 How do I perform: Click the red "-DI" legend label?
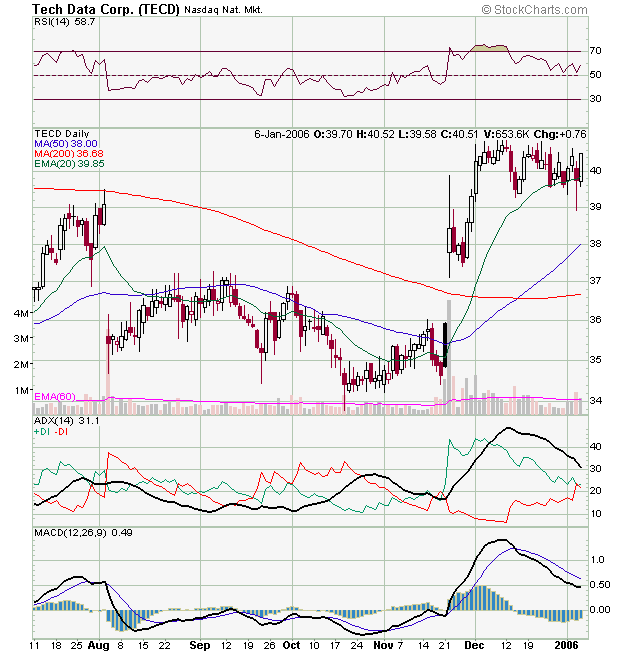pyautogui.click(x=61, y=432)
